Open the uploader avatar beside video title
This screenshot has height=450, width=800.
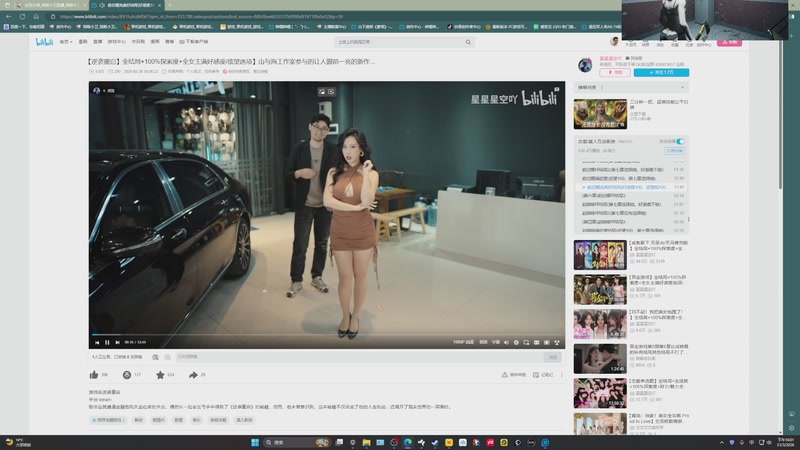pyautogui.click(x=585, y=65)
